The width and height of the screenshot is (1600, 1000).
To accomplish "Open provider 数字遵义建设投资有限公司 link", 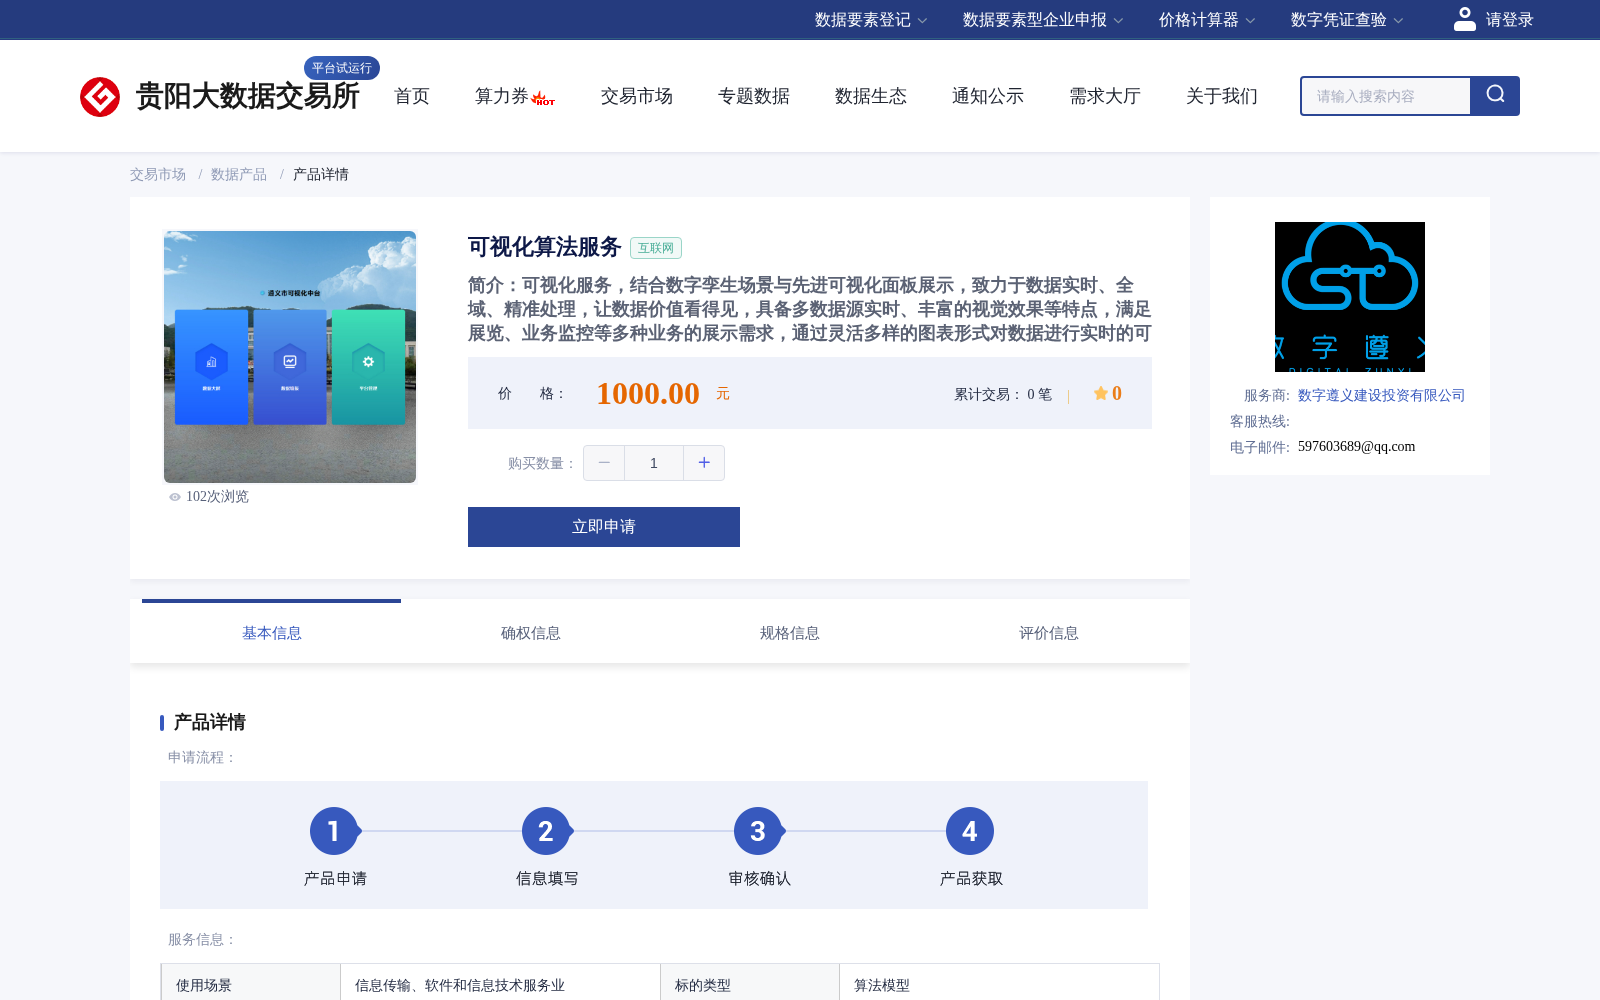I will [x=1382, y=396].
